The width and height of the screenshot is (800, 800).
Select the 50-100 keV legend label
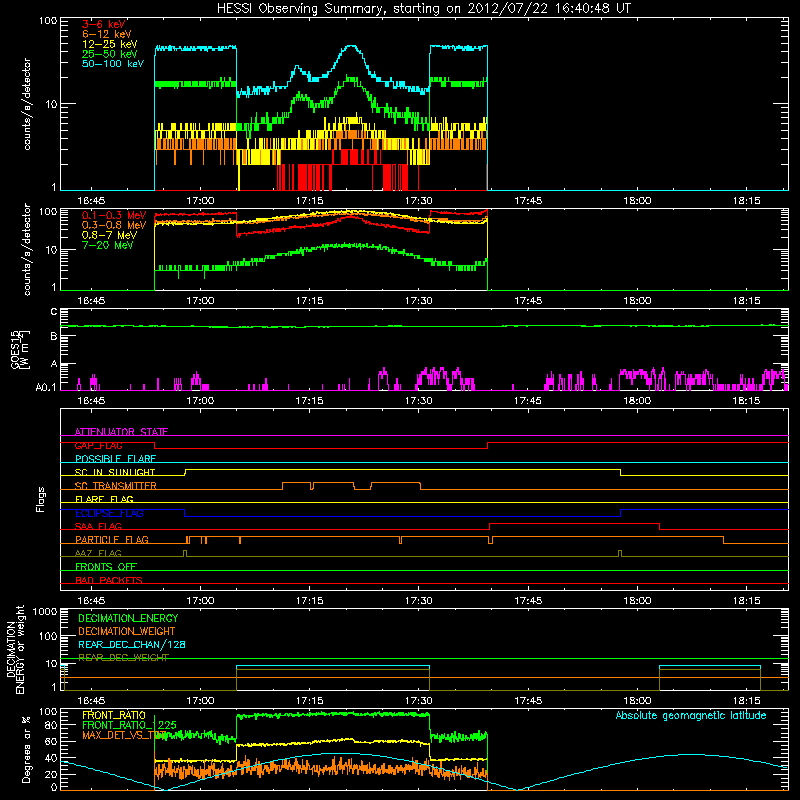113,64
